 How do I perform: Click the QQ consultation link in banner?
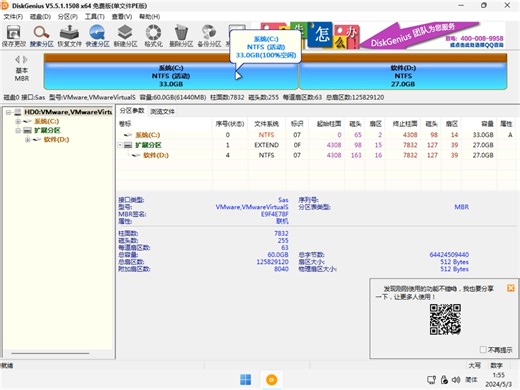tap(477, 45)
